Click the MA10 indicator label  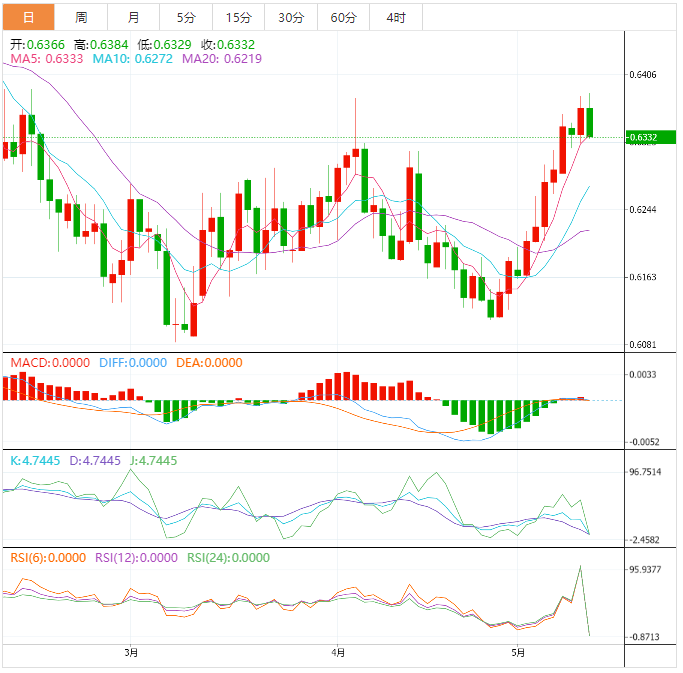click(132, 59)
